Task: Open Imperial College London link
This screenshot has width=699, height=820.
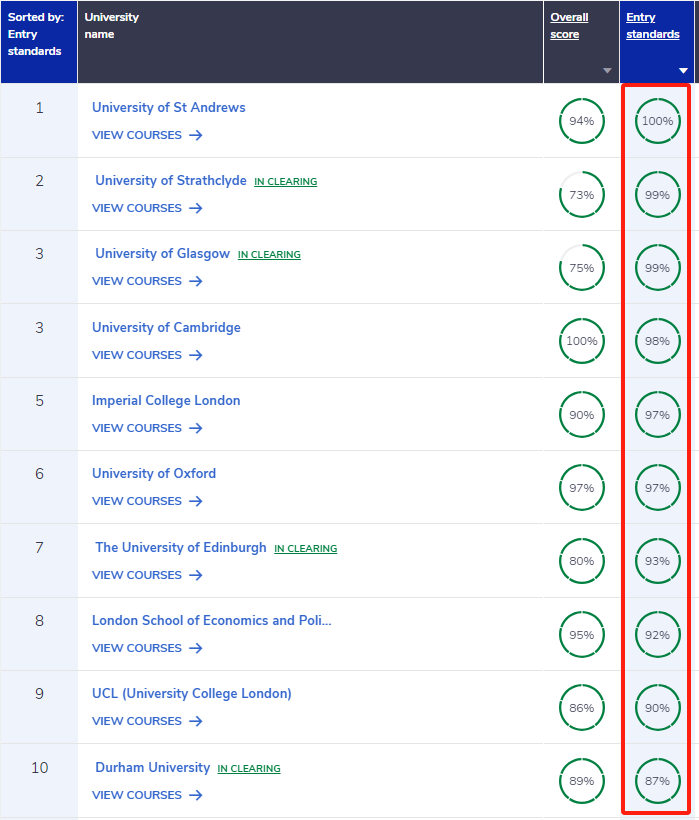Action: 166,401
